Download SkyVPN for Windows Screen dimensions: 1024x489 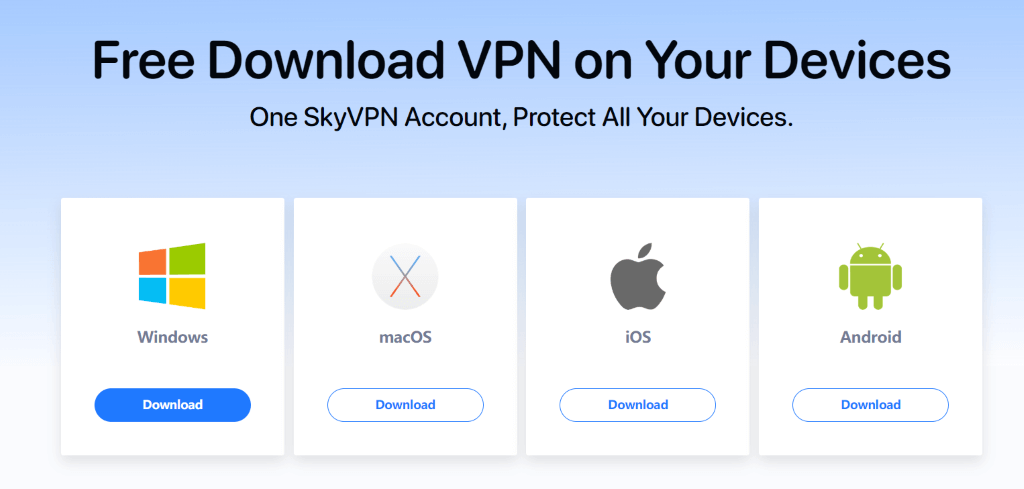(x=172, y=405)
